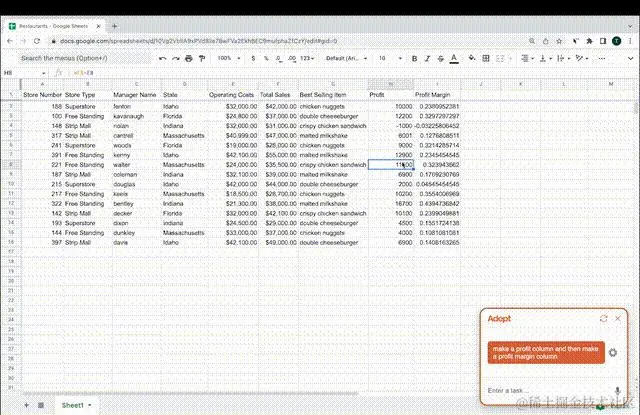Select the $40,999.00 operating costs cell

pyautogui.click(x=233, y=135)
